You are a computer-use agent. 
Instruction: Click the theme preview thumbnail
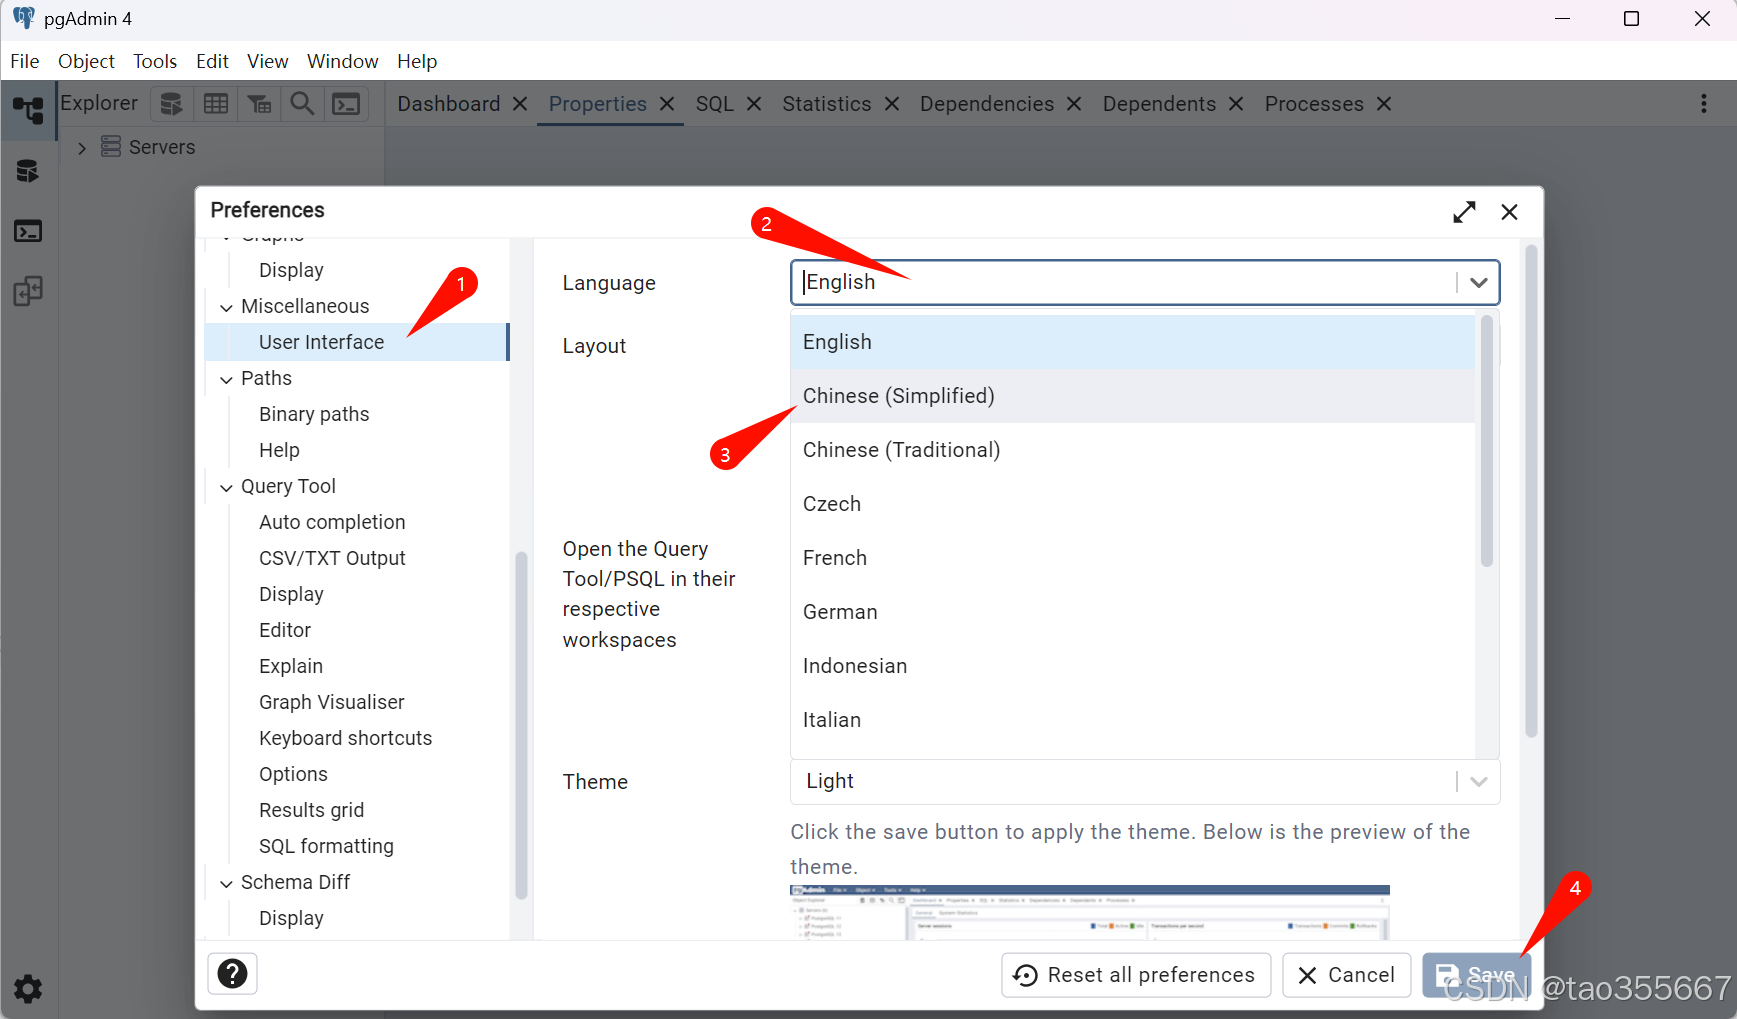1090,912
